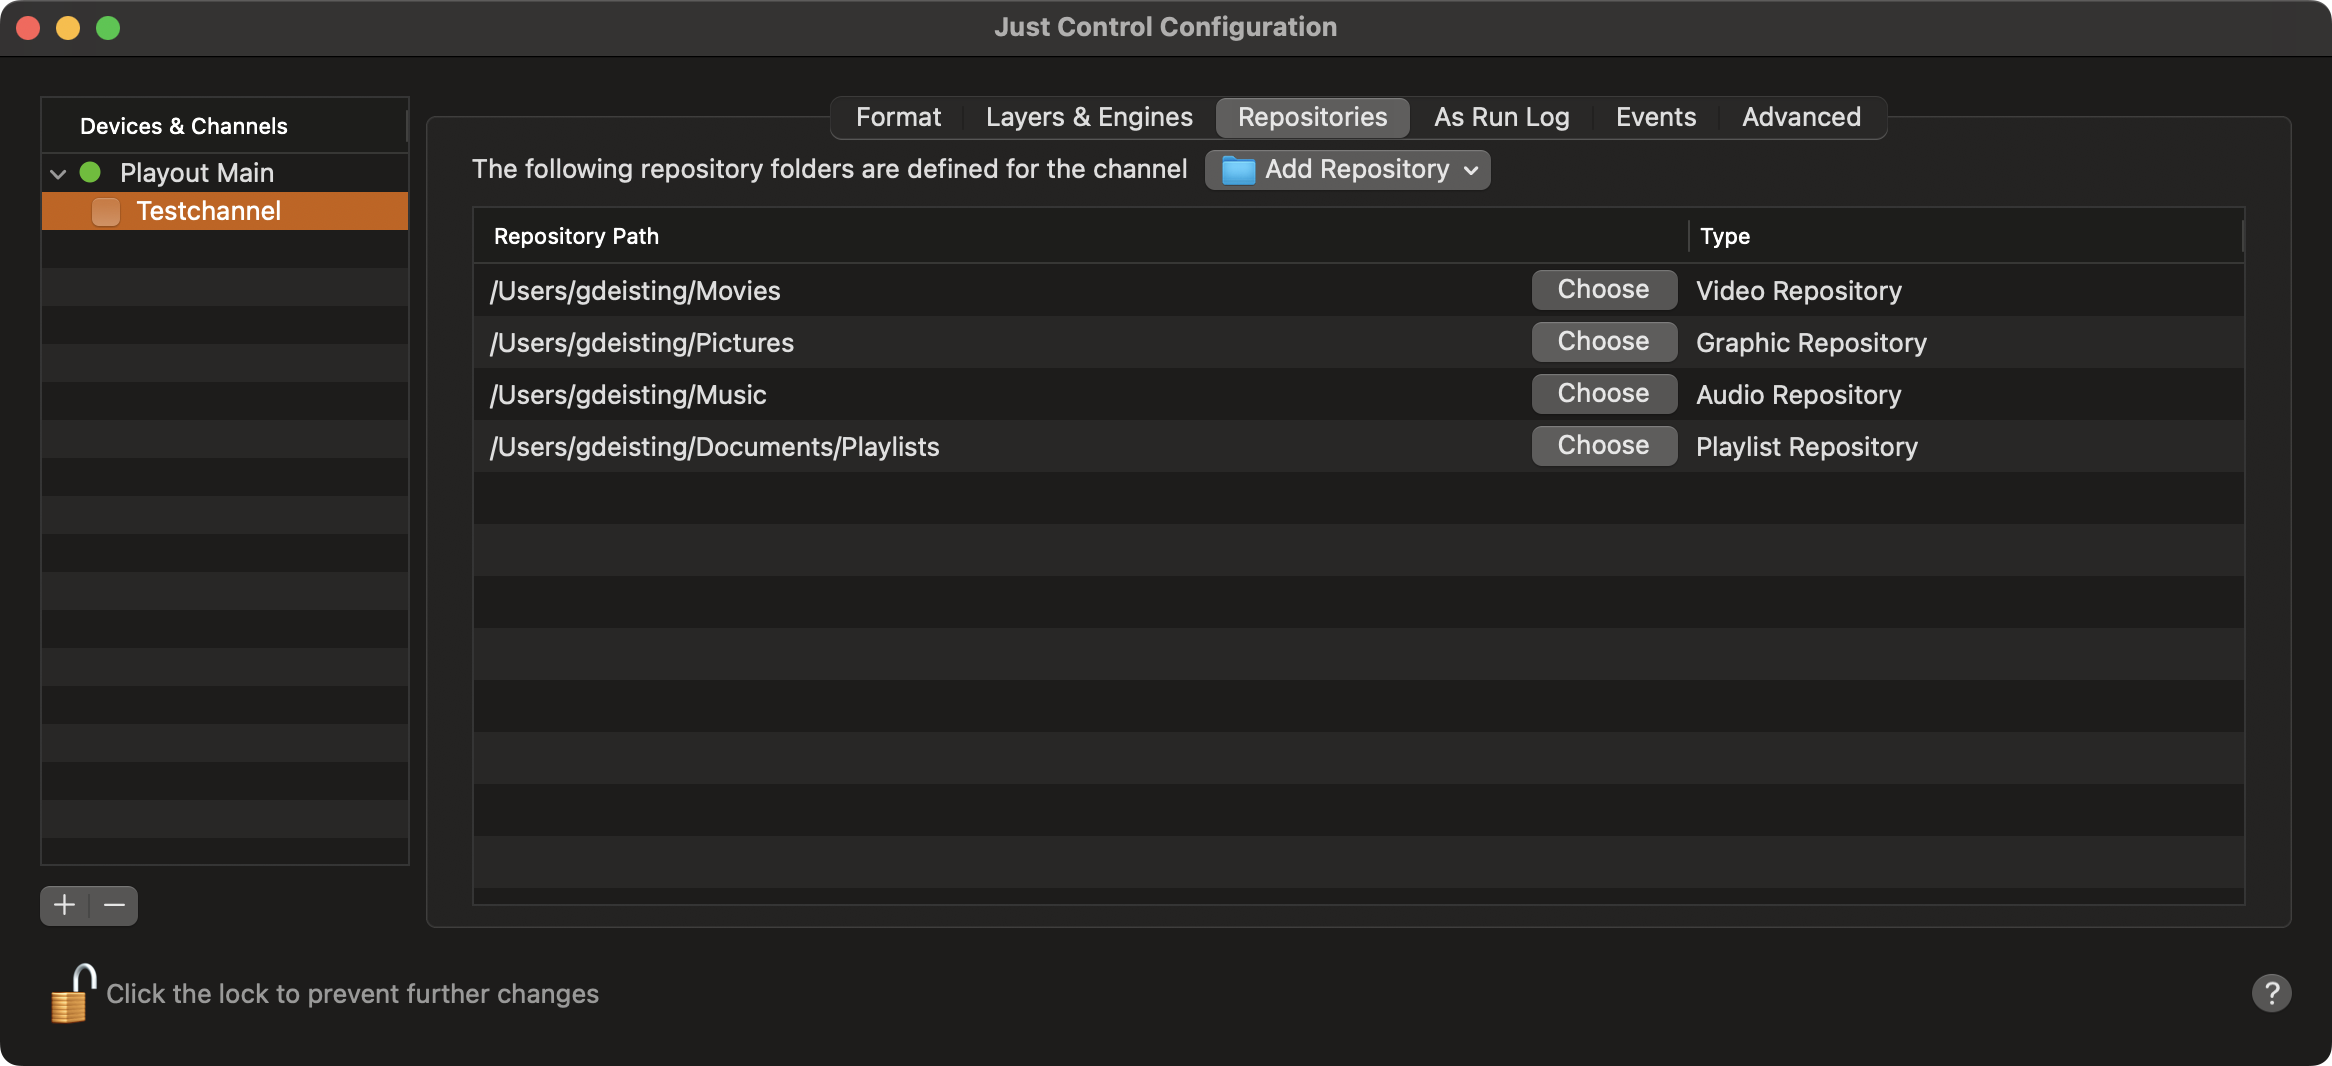This screenshot has height=1066, width=2332.
Task: Open the Events tab
Action: [1655, 117]
